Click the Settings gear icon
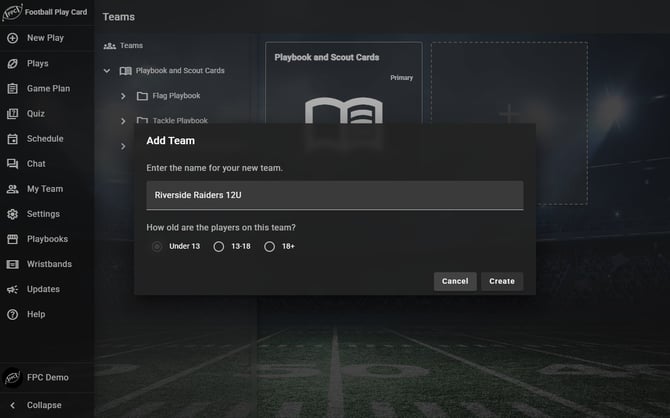This screenshot has width=670, height=418. (12, 214)
